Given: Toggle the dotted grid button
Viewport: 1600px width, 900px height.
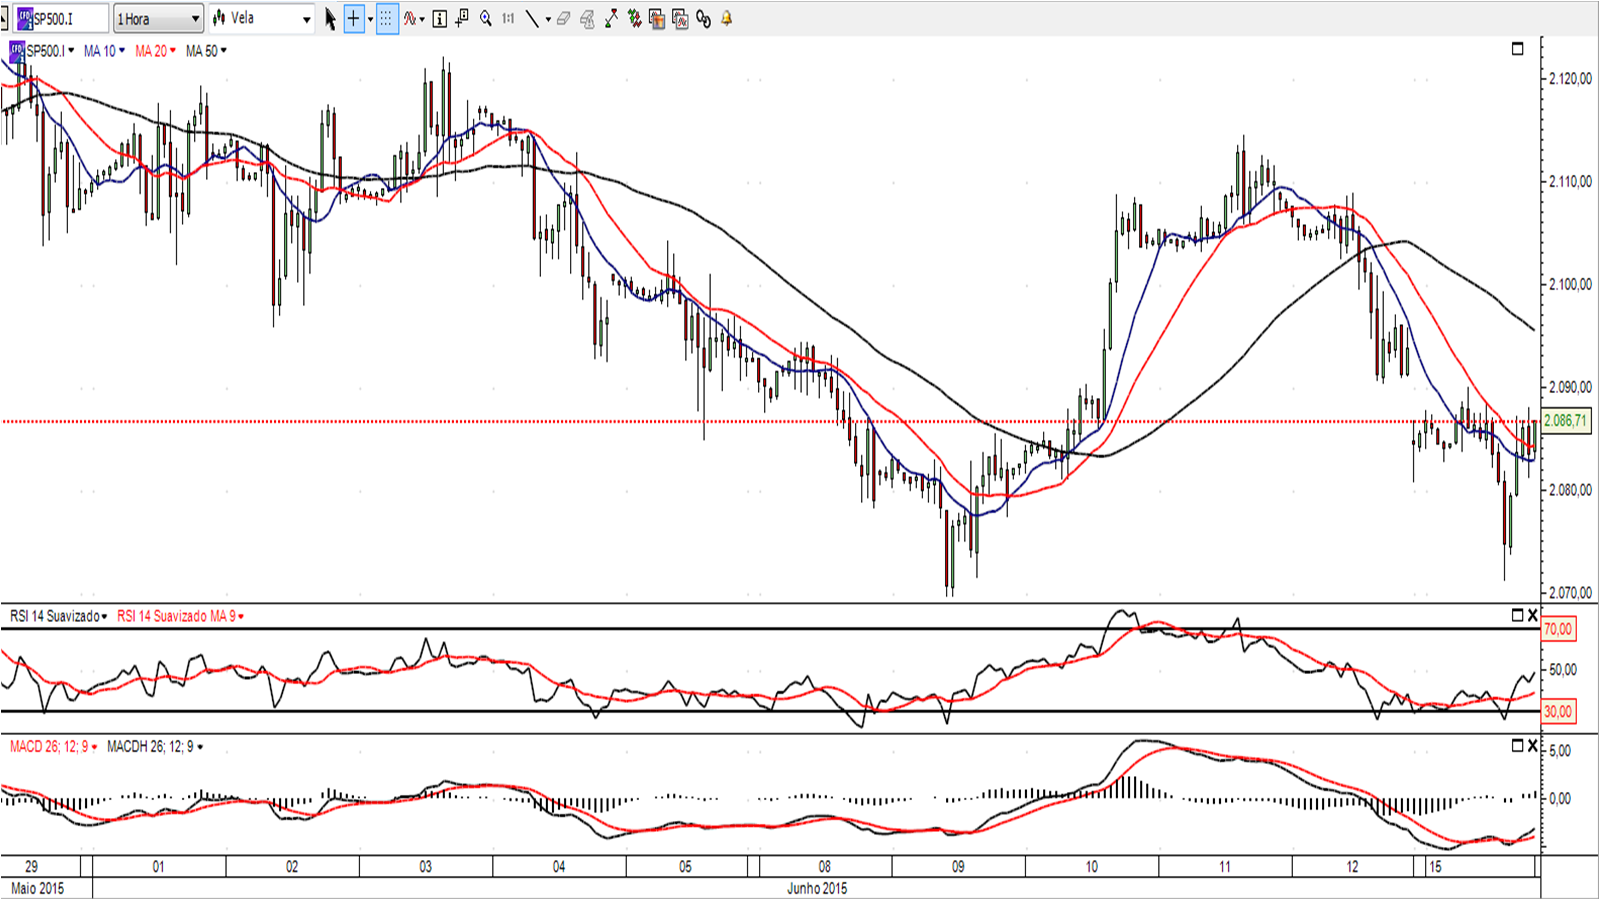Looking at the screenshot, I should click(386, 19).
